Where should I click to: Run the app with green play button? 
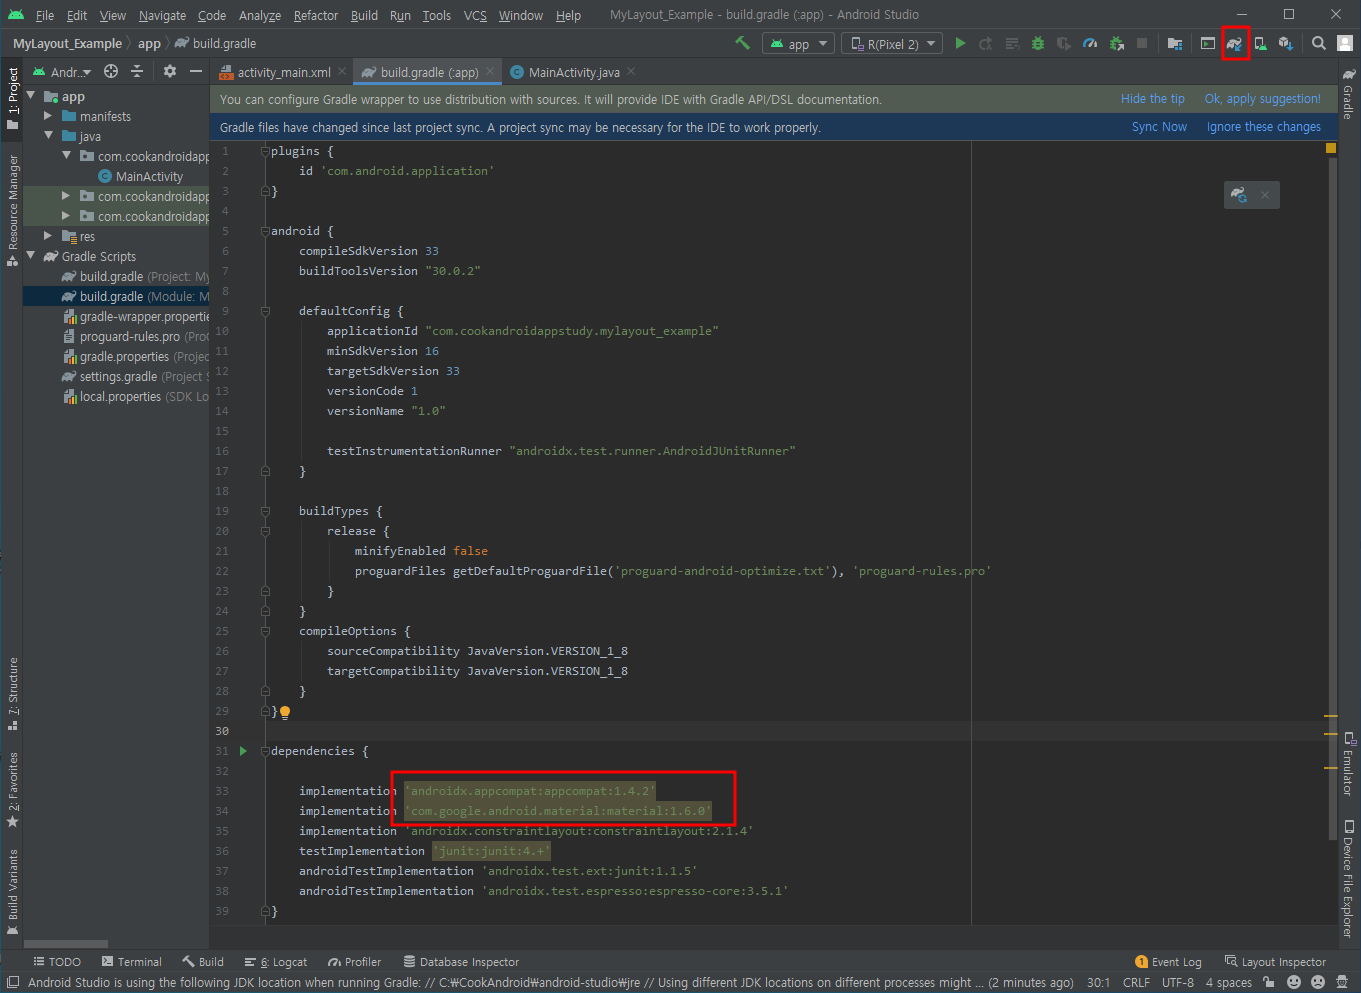coord(960,43)
